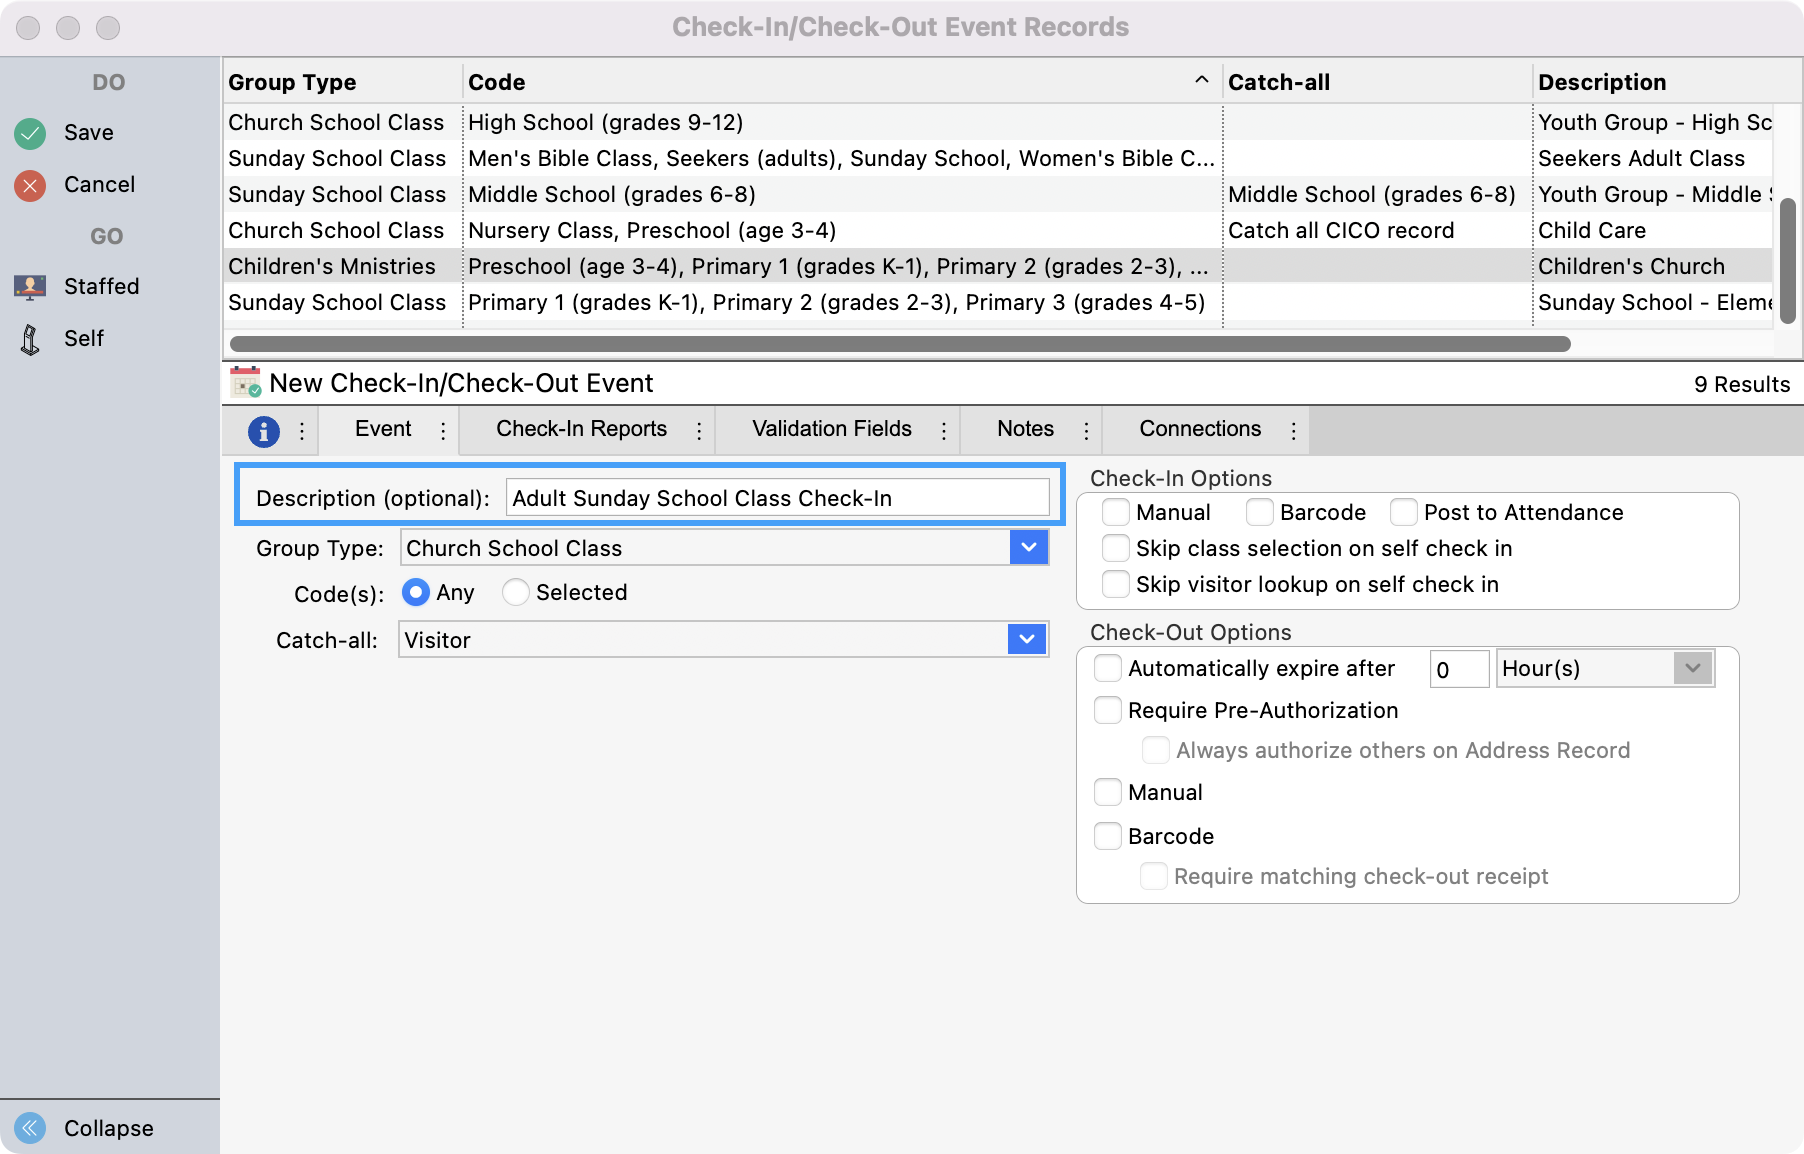1804x1154 pixels.
Task: Check Require Pre-Authorization under Check-Out Options
Action: coord(1108,710)
